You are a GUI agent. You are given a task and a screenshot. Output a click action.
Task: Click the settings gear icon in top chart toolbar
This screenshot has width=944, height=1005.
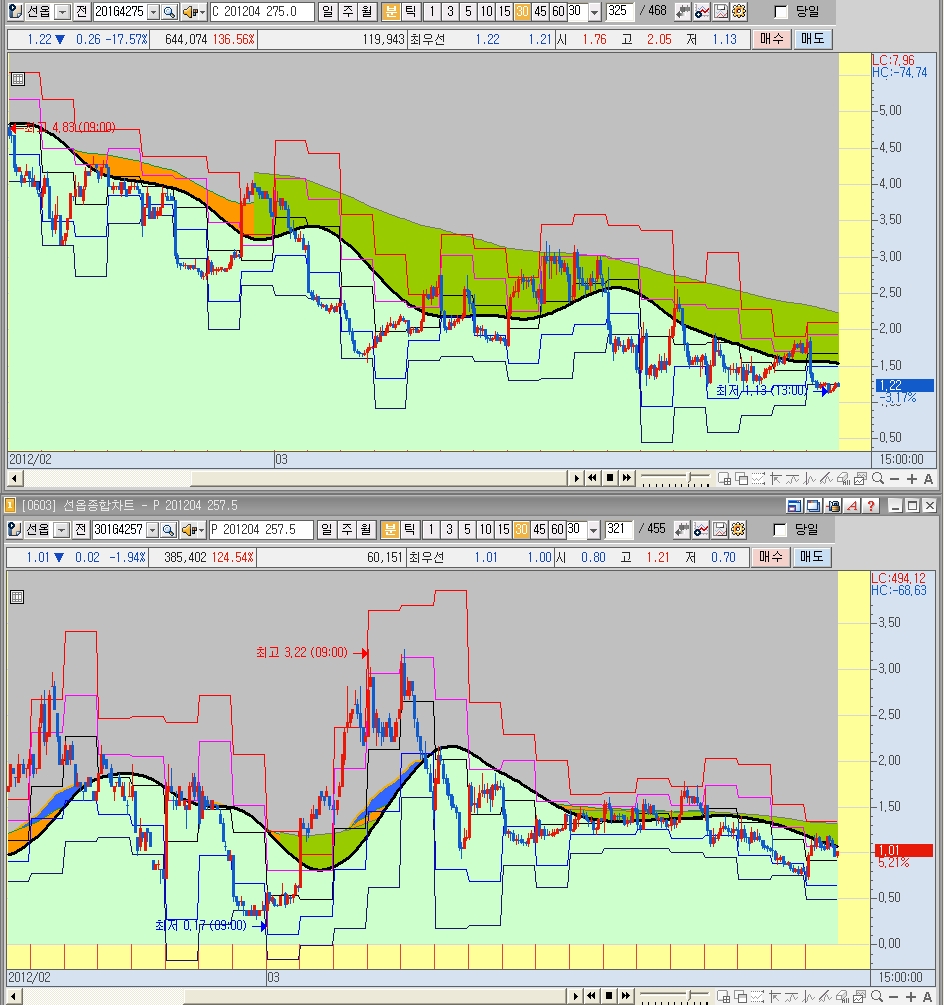[x=739, y=12]
